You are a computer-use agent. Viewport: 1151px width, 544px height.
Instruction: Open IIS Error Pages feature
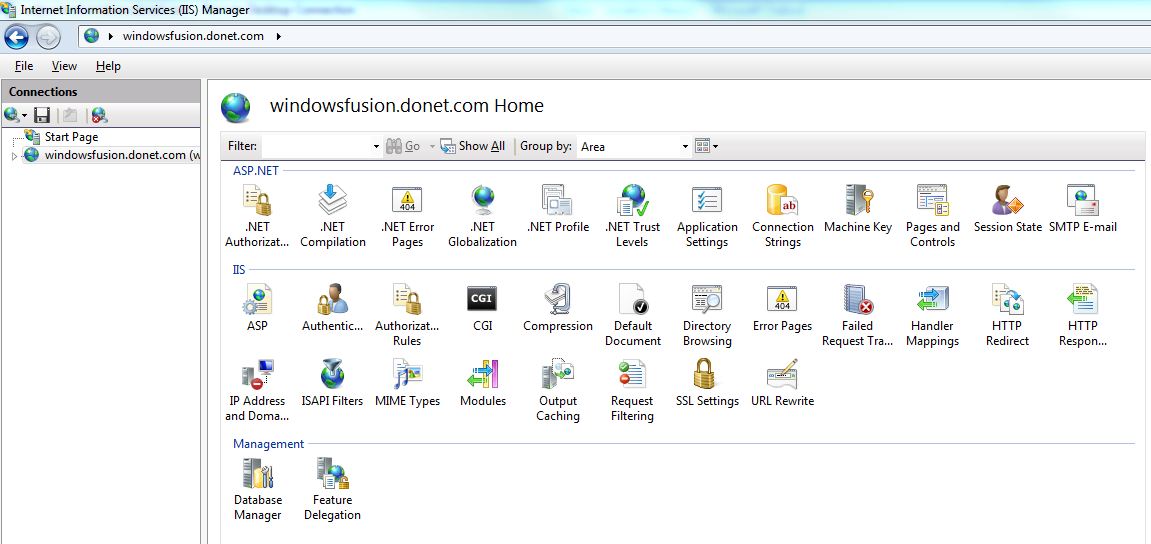783,307
